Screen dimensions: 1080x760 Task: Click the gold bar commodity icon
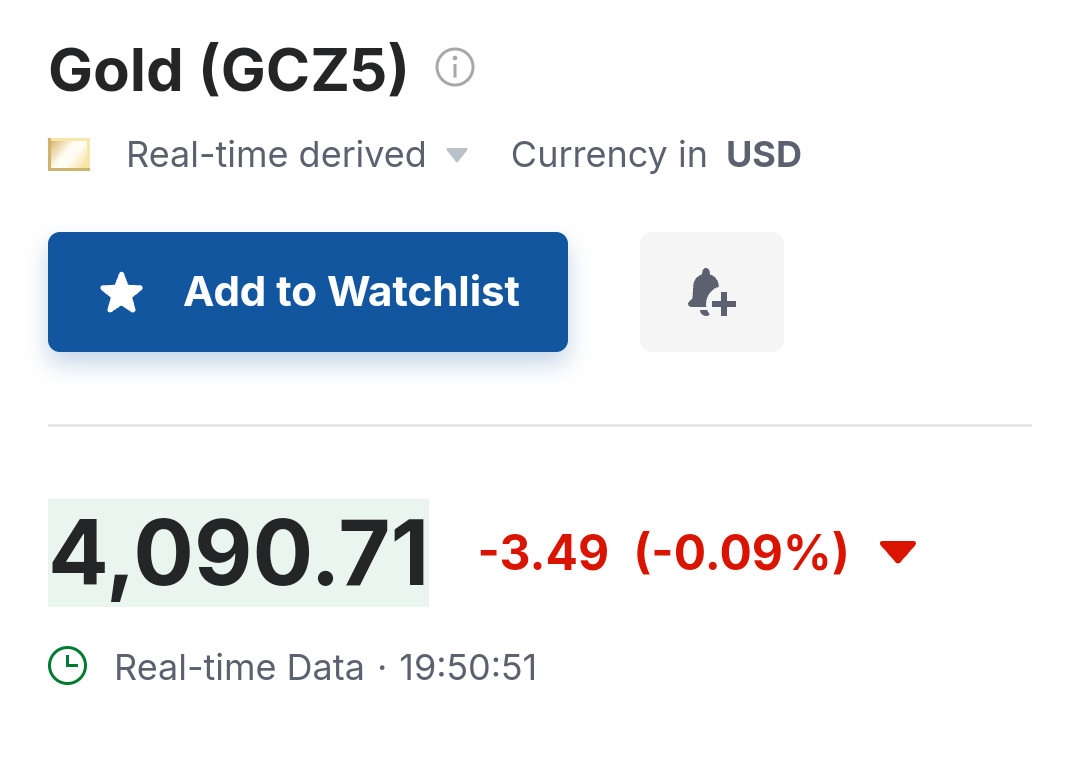pyautogui.click(x=69, y=155)
